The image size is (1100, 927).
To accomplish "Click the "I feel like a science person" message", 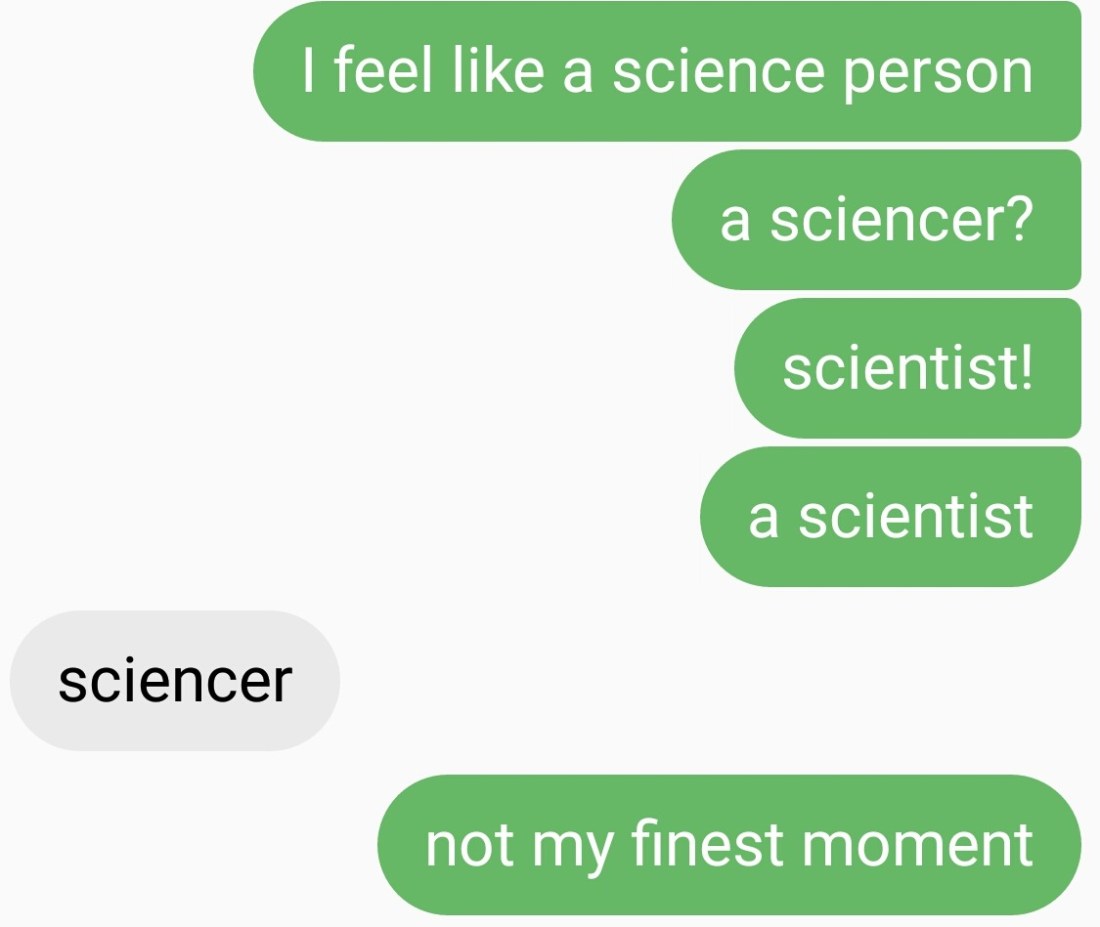I will coord(667,72).
